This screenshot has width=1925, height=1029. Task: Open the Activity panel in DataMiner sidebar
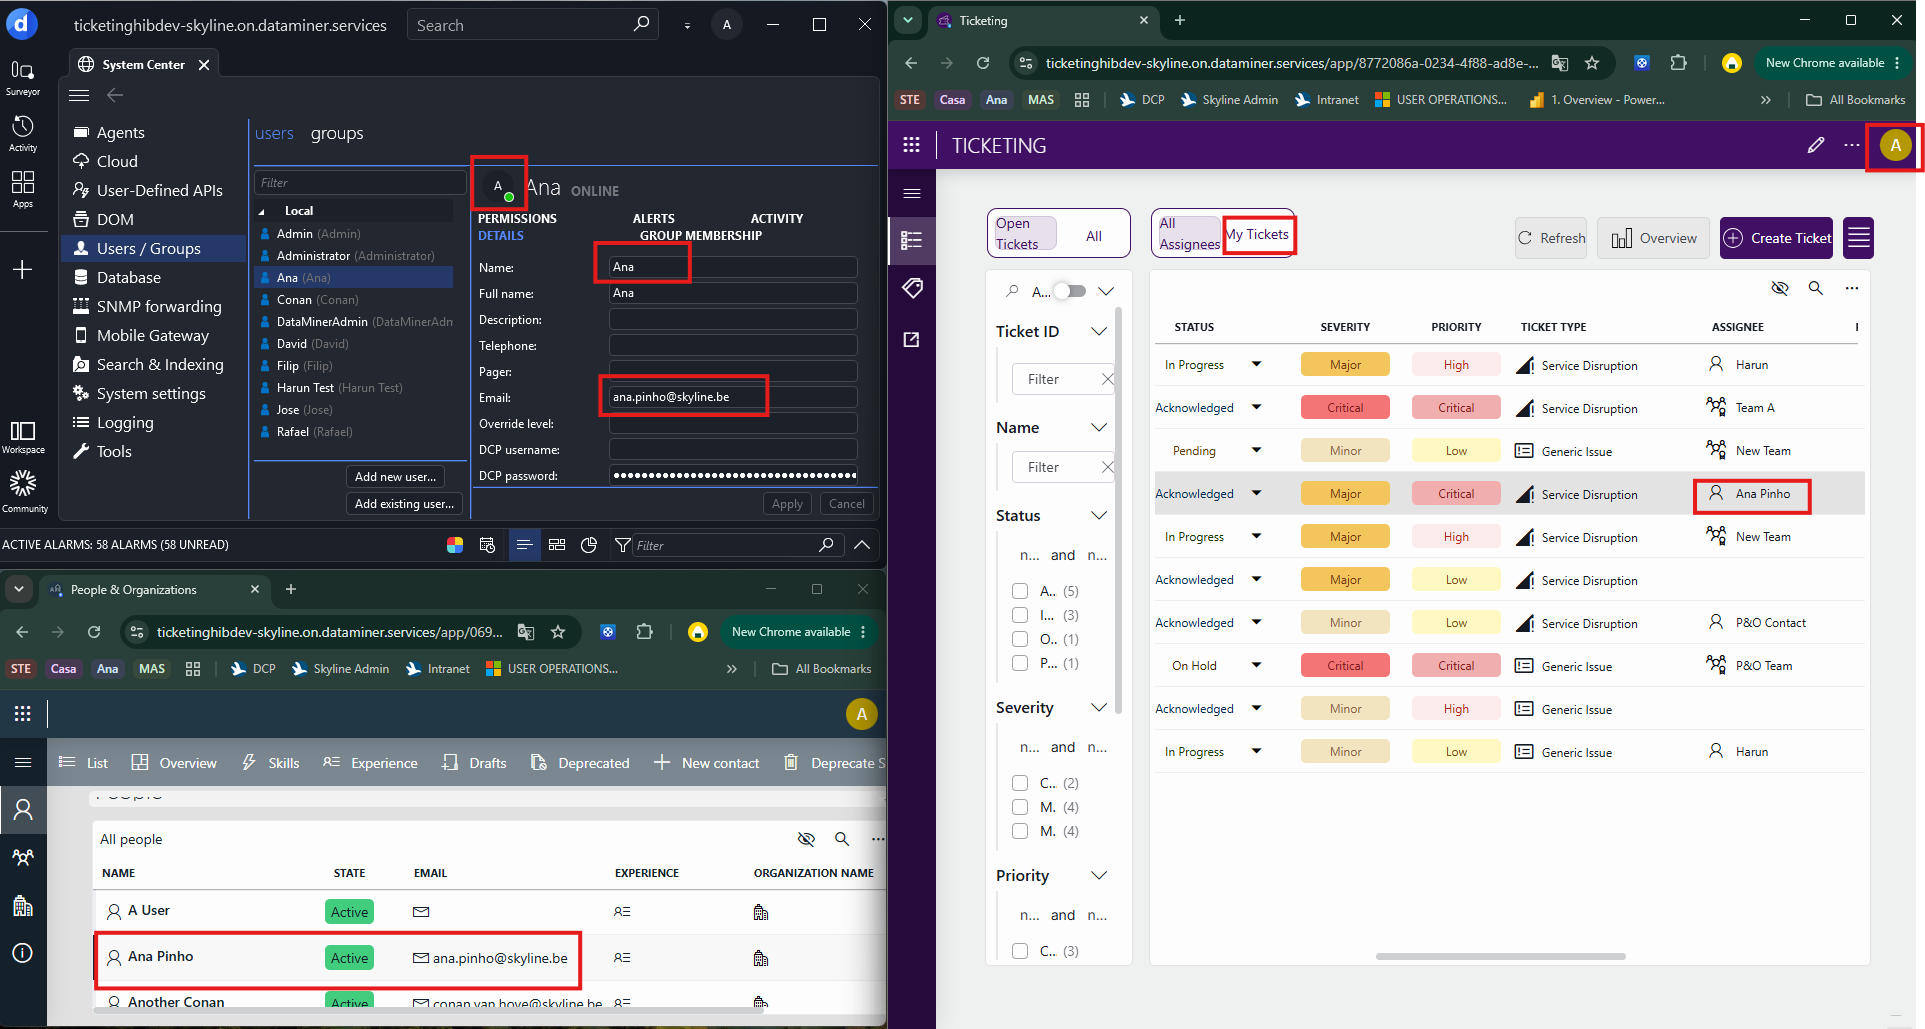click(22, 133)
